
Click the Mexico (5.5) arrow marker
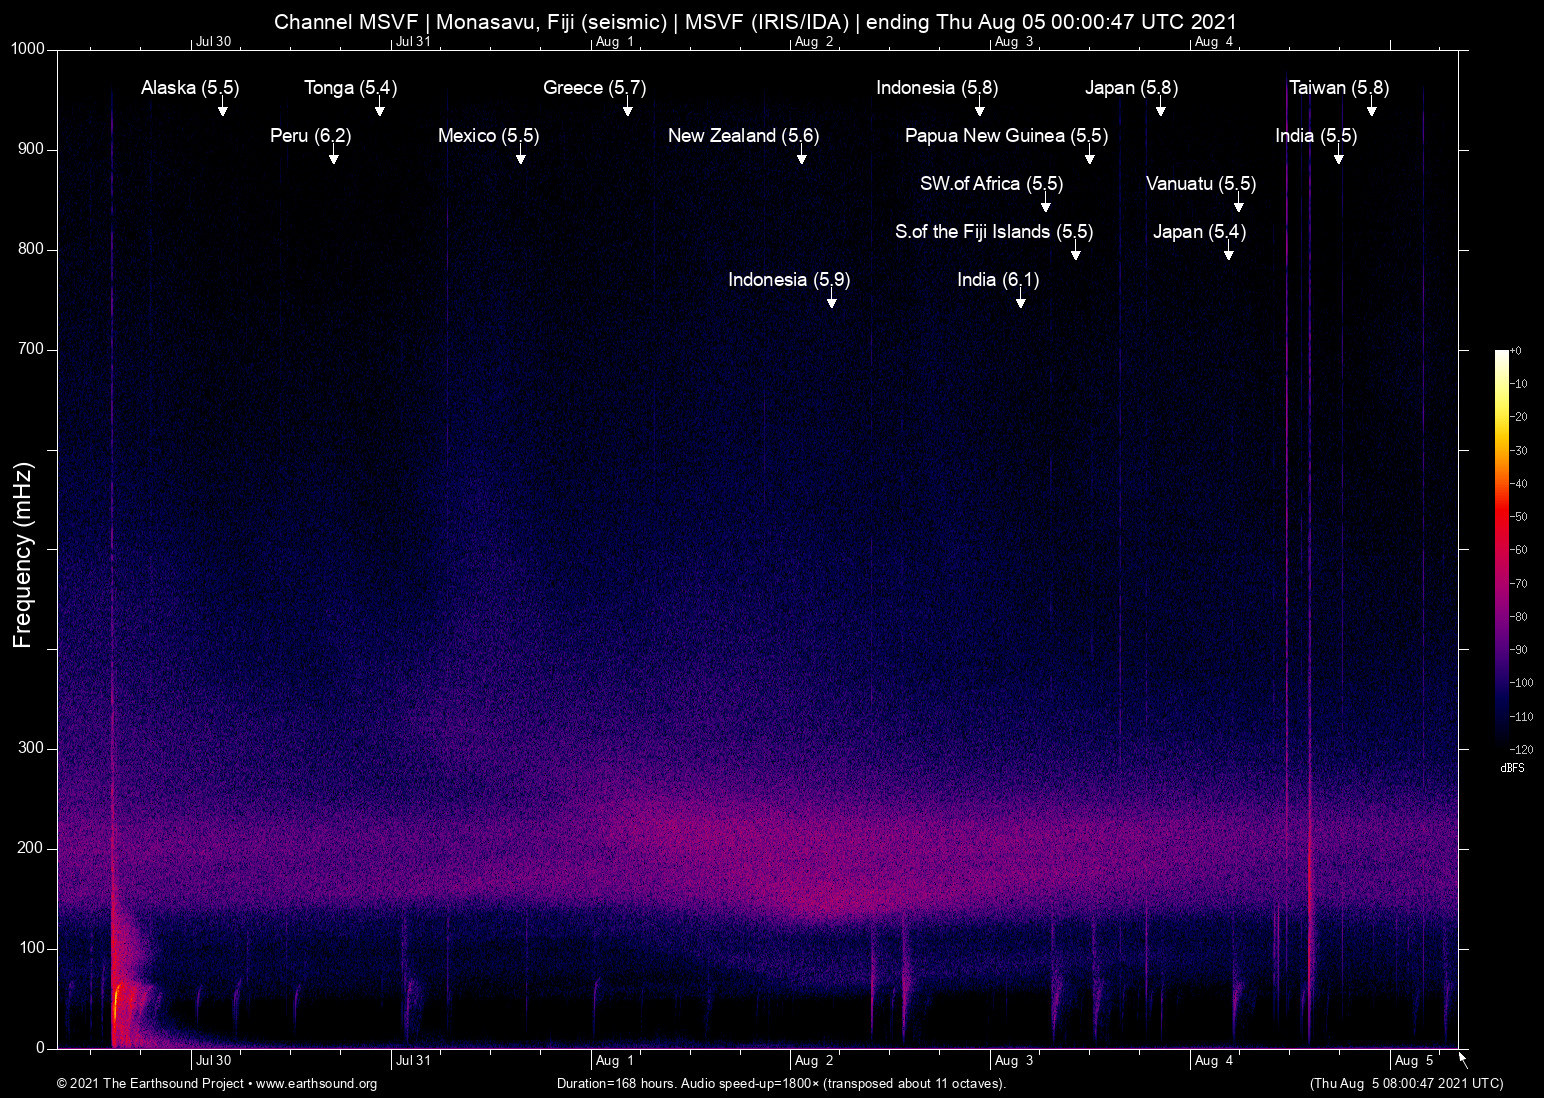tap(521, 155)
